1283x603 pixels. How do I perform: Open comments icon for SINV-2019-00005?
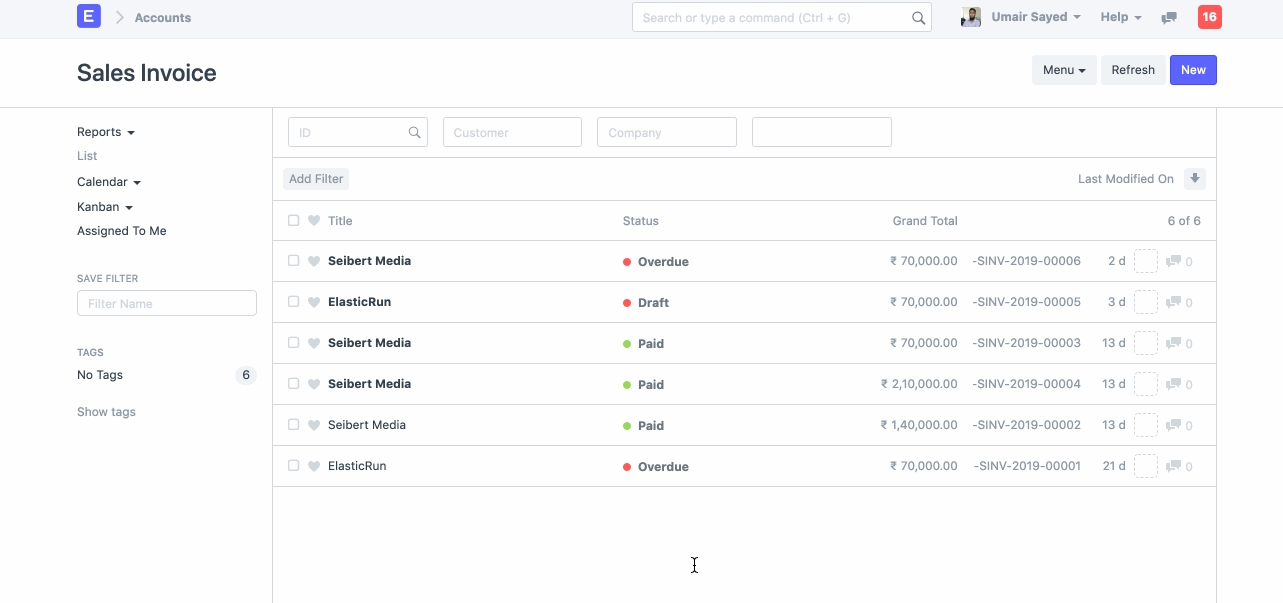tap(1174, 302)
